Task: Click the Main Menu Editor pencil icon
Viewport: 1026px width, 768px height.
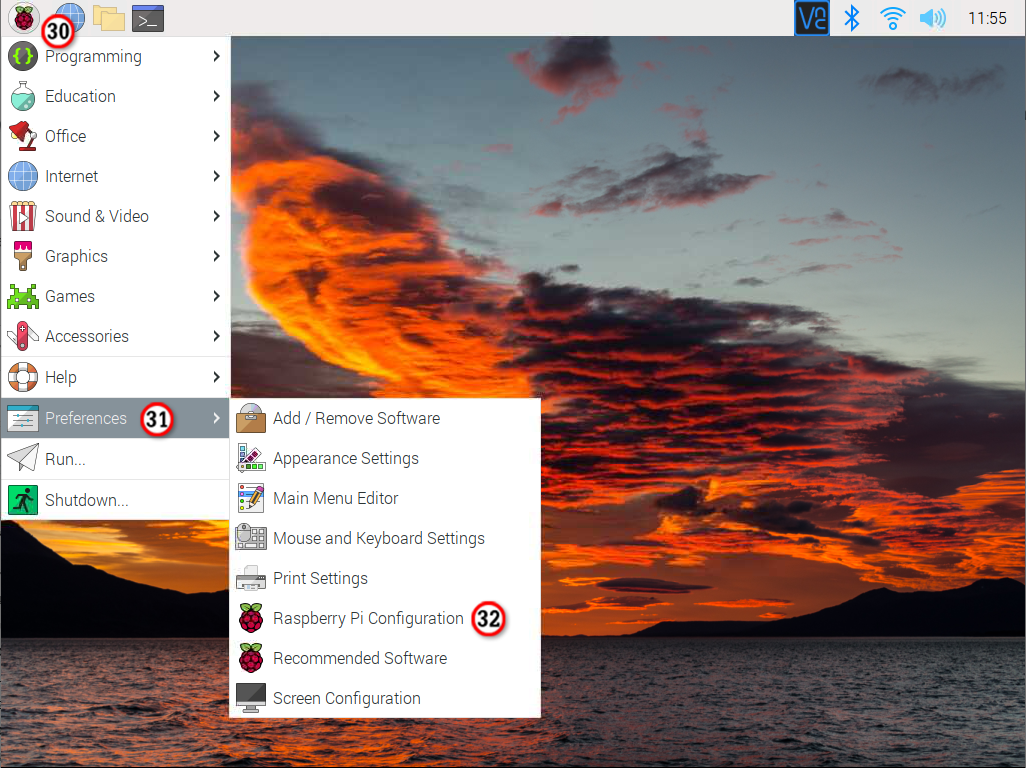Action: tap(251, 498)
